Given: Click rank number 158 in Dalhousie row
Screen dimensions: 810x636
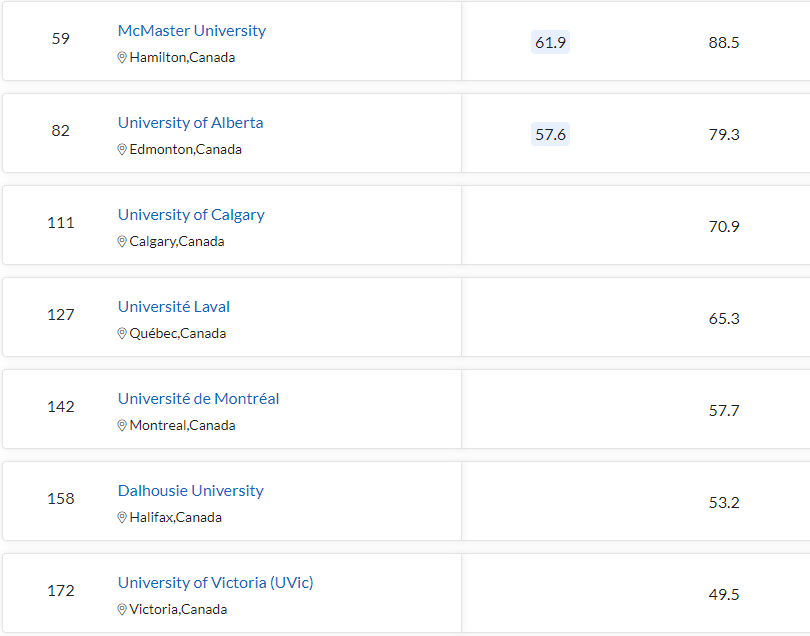Looking at the screenshot, I should pyautogui.click(x=60, y=499).
